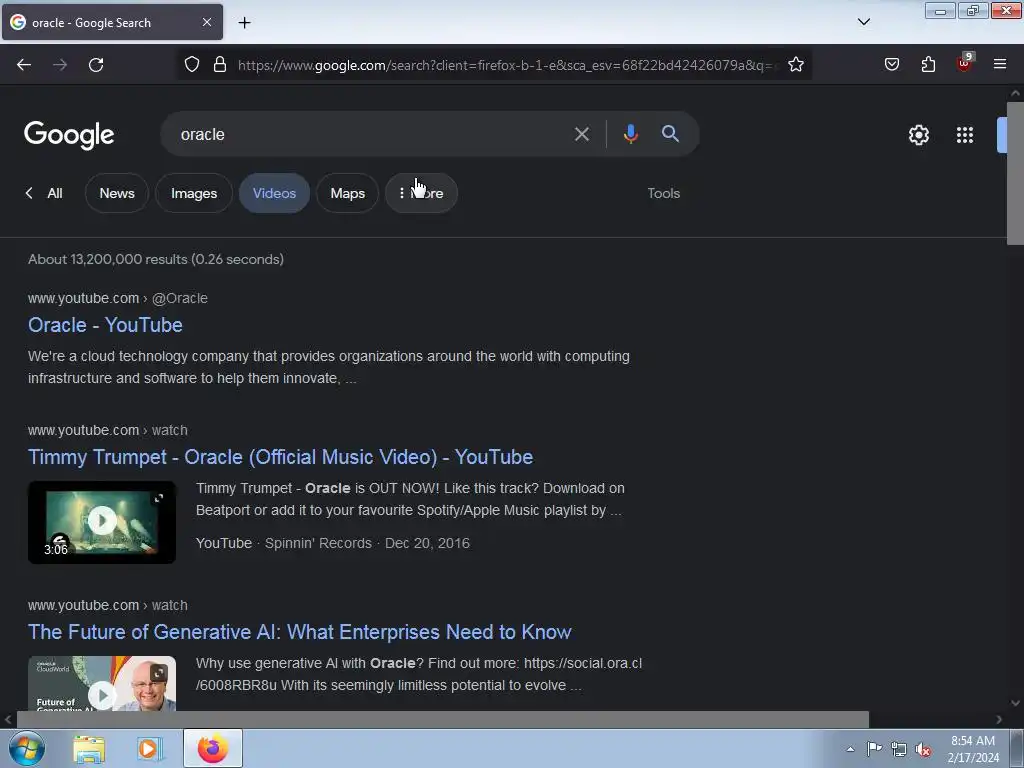
Task: Open the Google apps grid
Action: pyautogui.click(x=965, y=135)
